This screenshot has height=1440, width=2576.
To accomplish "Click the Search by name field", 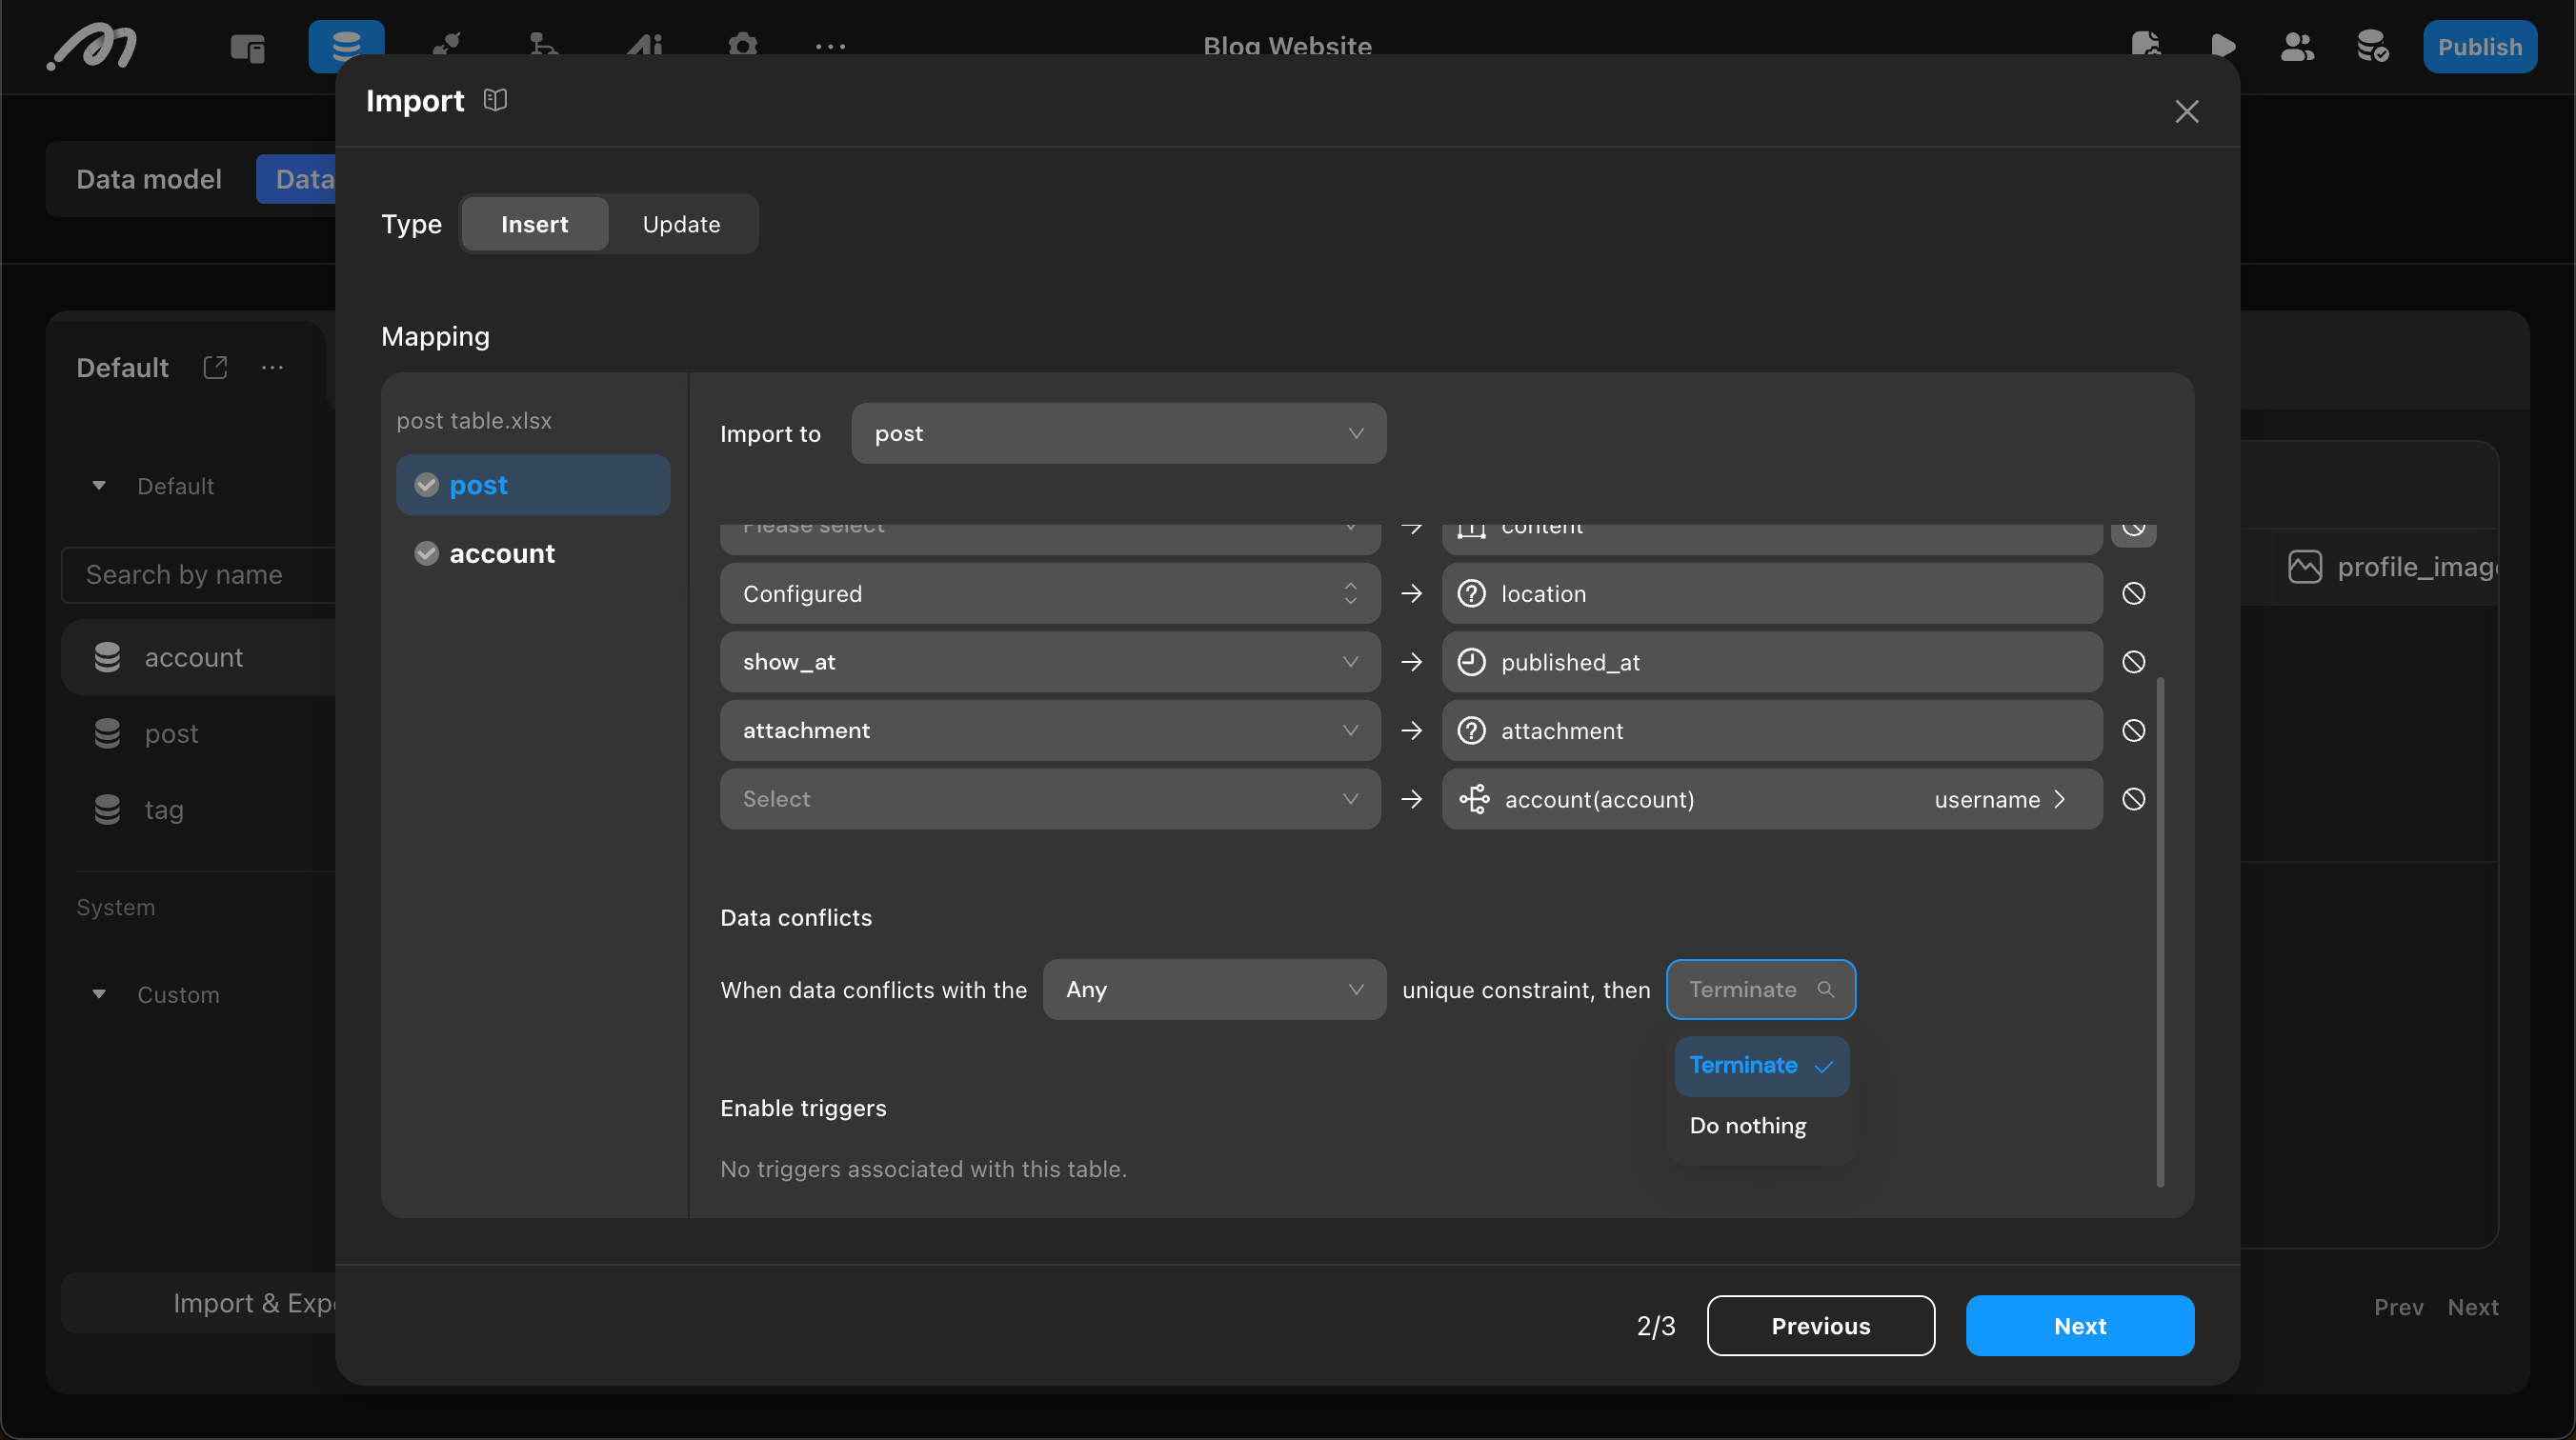I will pos(200,575).
